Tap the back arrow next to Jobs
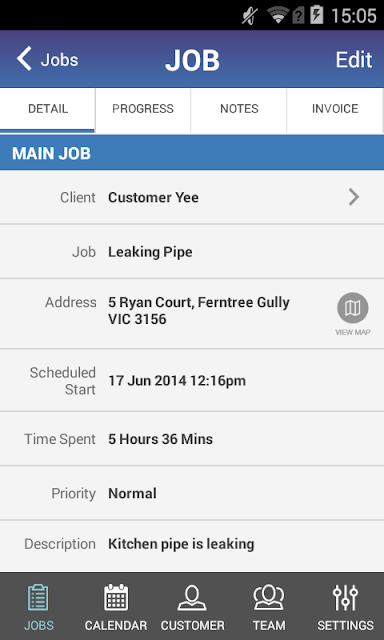The height and width of the screenshot is (640, 384). [x=24, y=59]
